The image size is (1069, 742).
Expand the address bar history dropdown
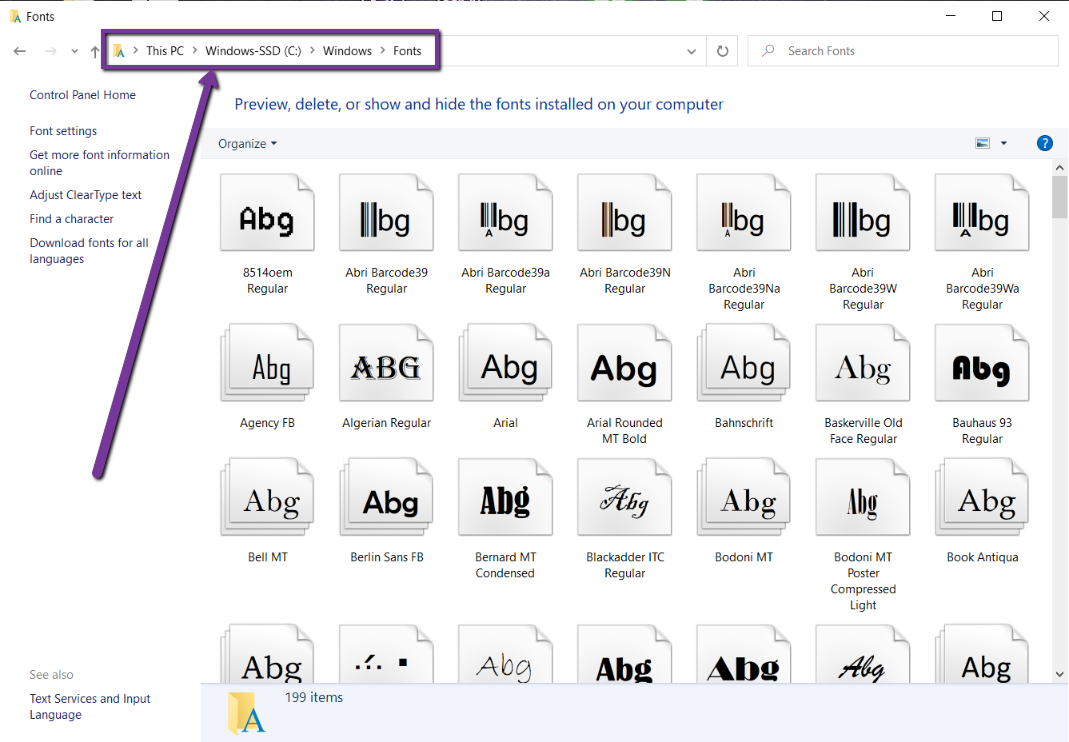coord(692,51)
